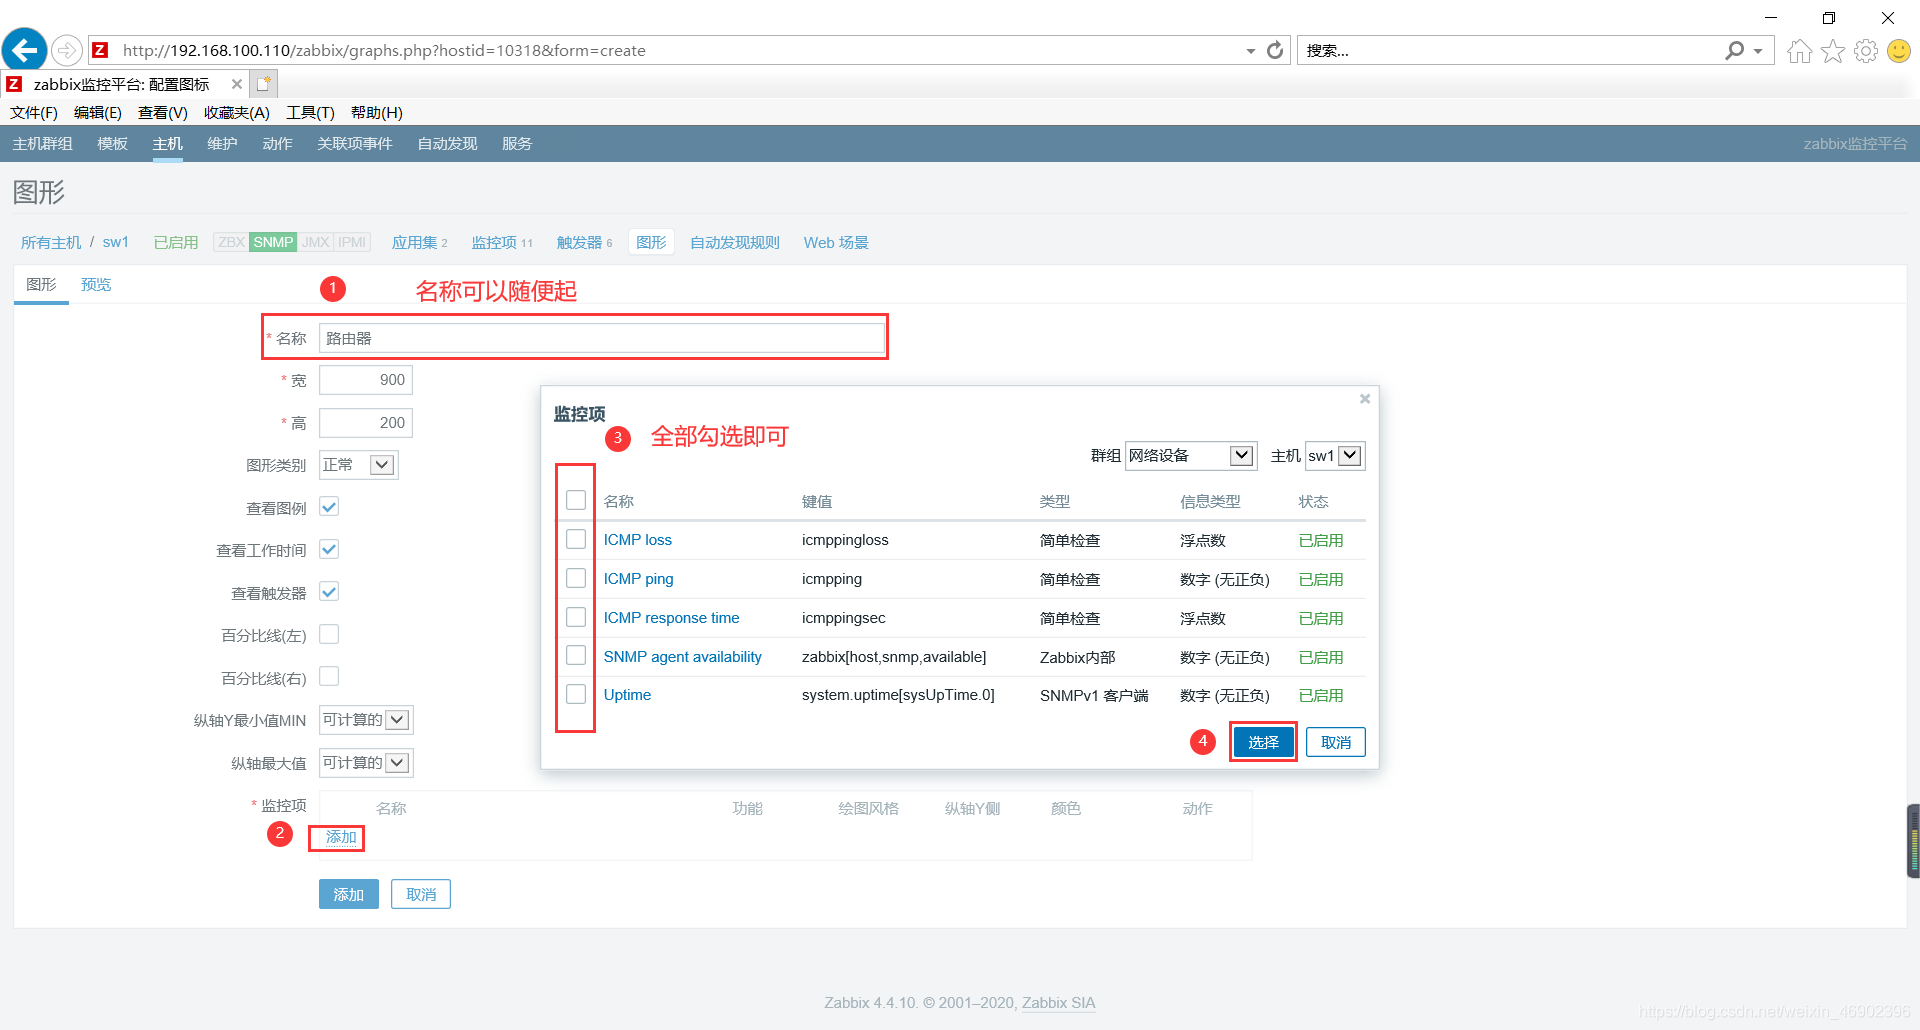
Task: Click the SNMP availability badge
Action: coord(273,242)
